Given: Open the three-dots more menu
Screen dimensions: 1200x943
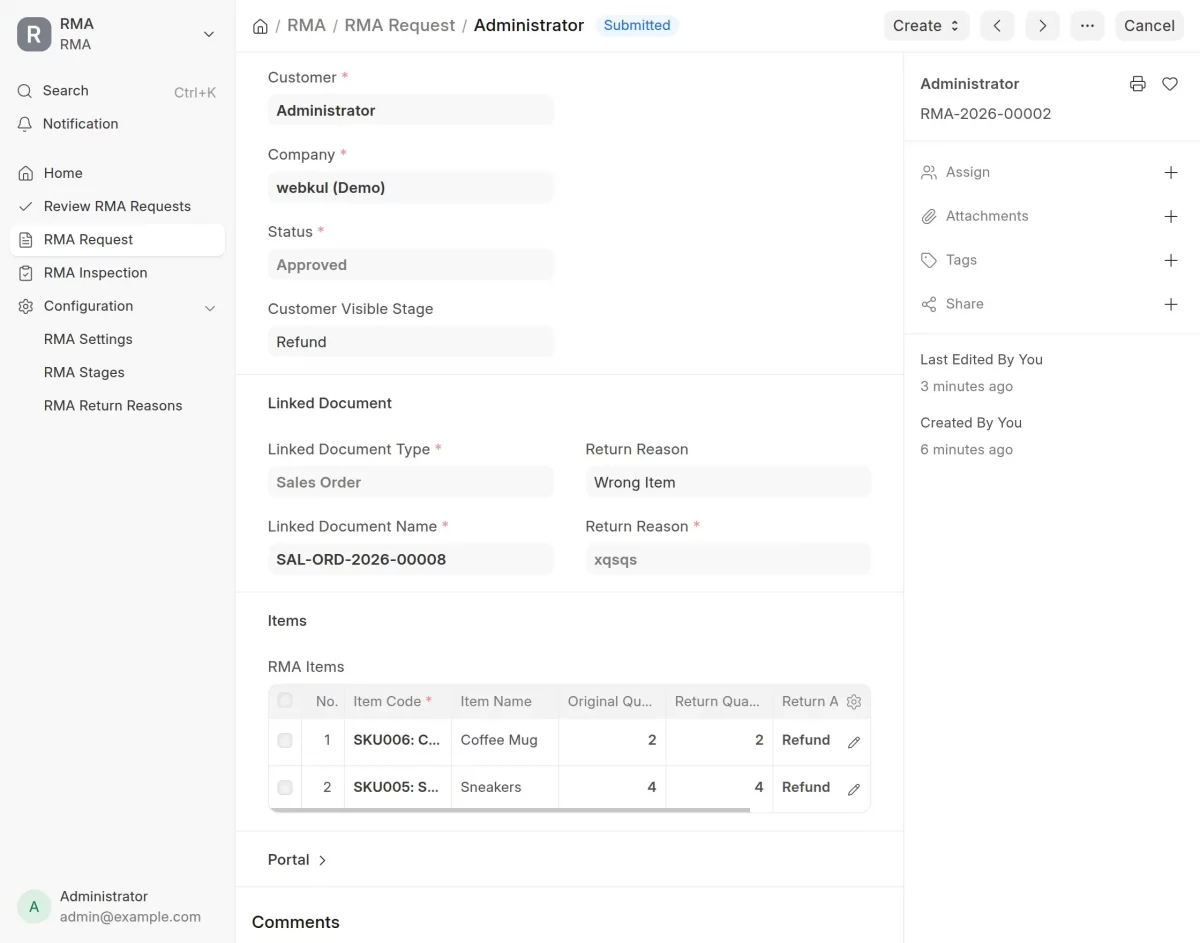Looking at the screenshot, I should click(1087, 26).
